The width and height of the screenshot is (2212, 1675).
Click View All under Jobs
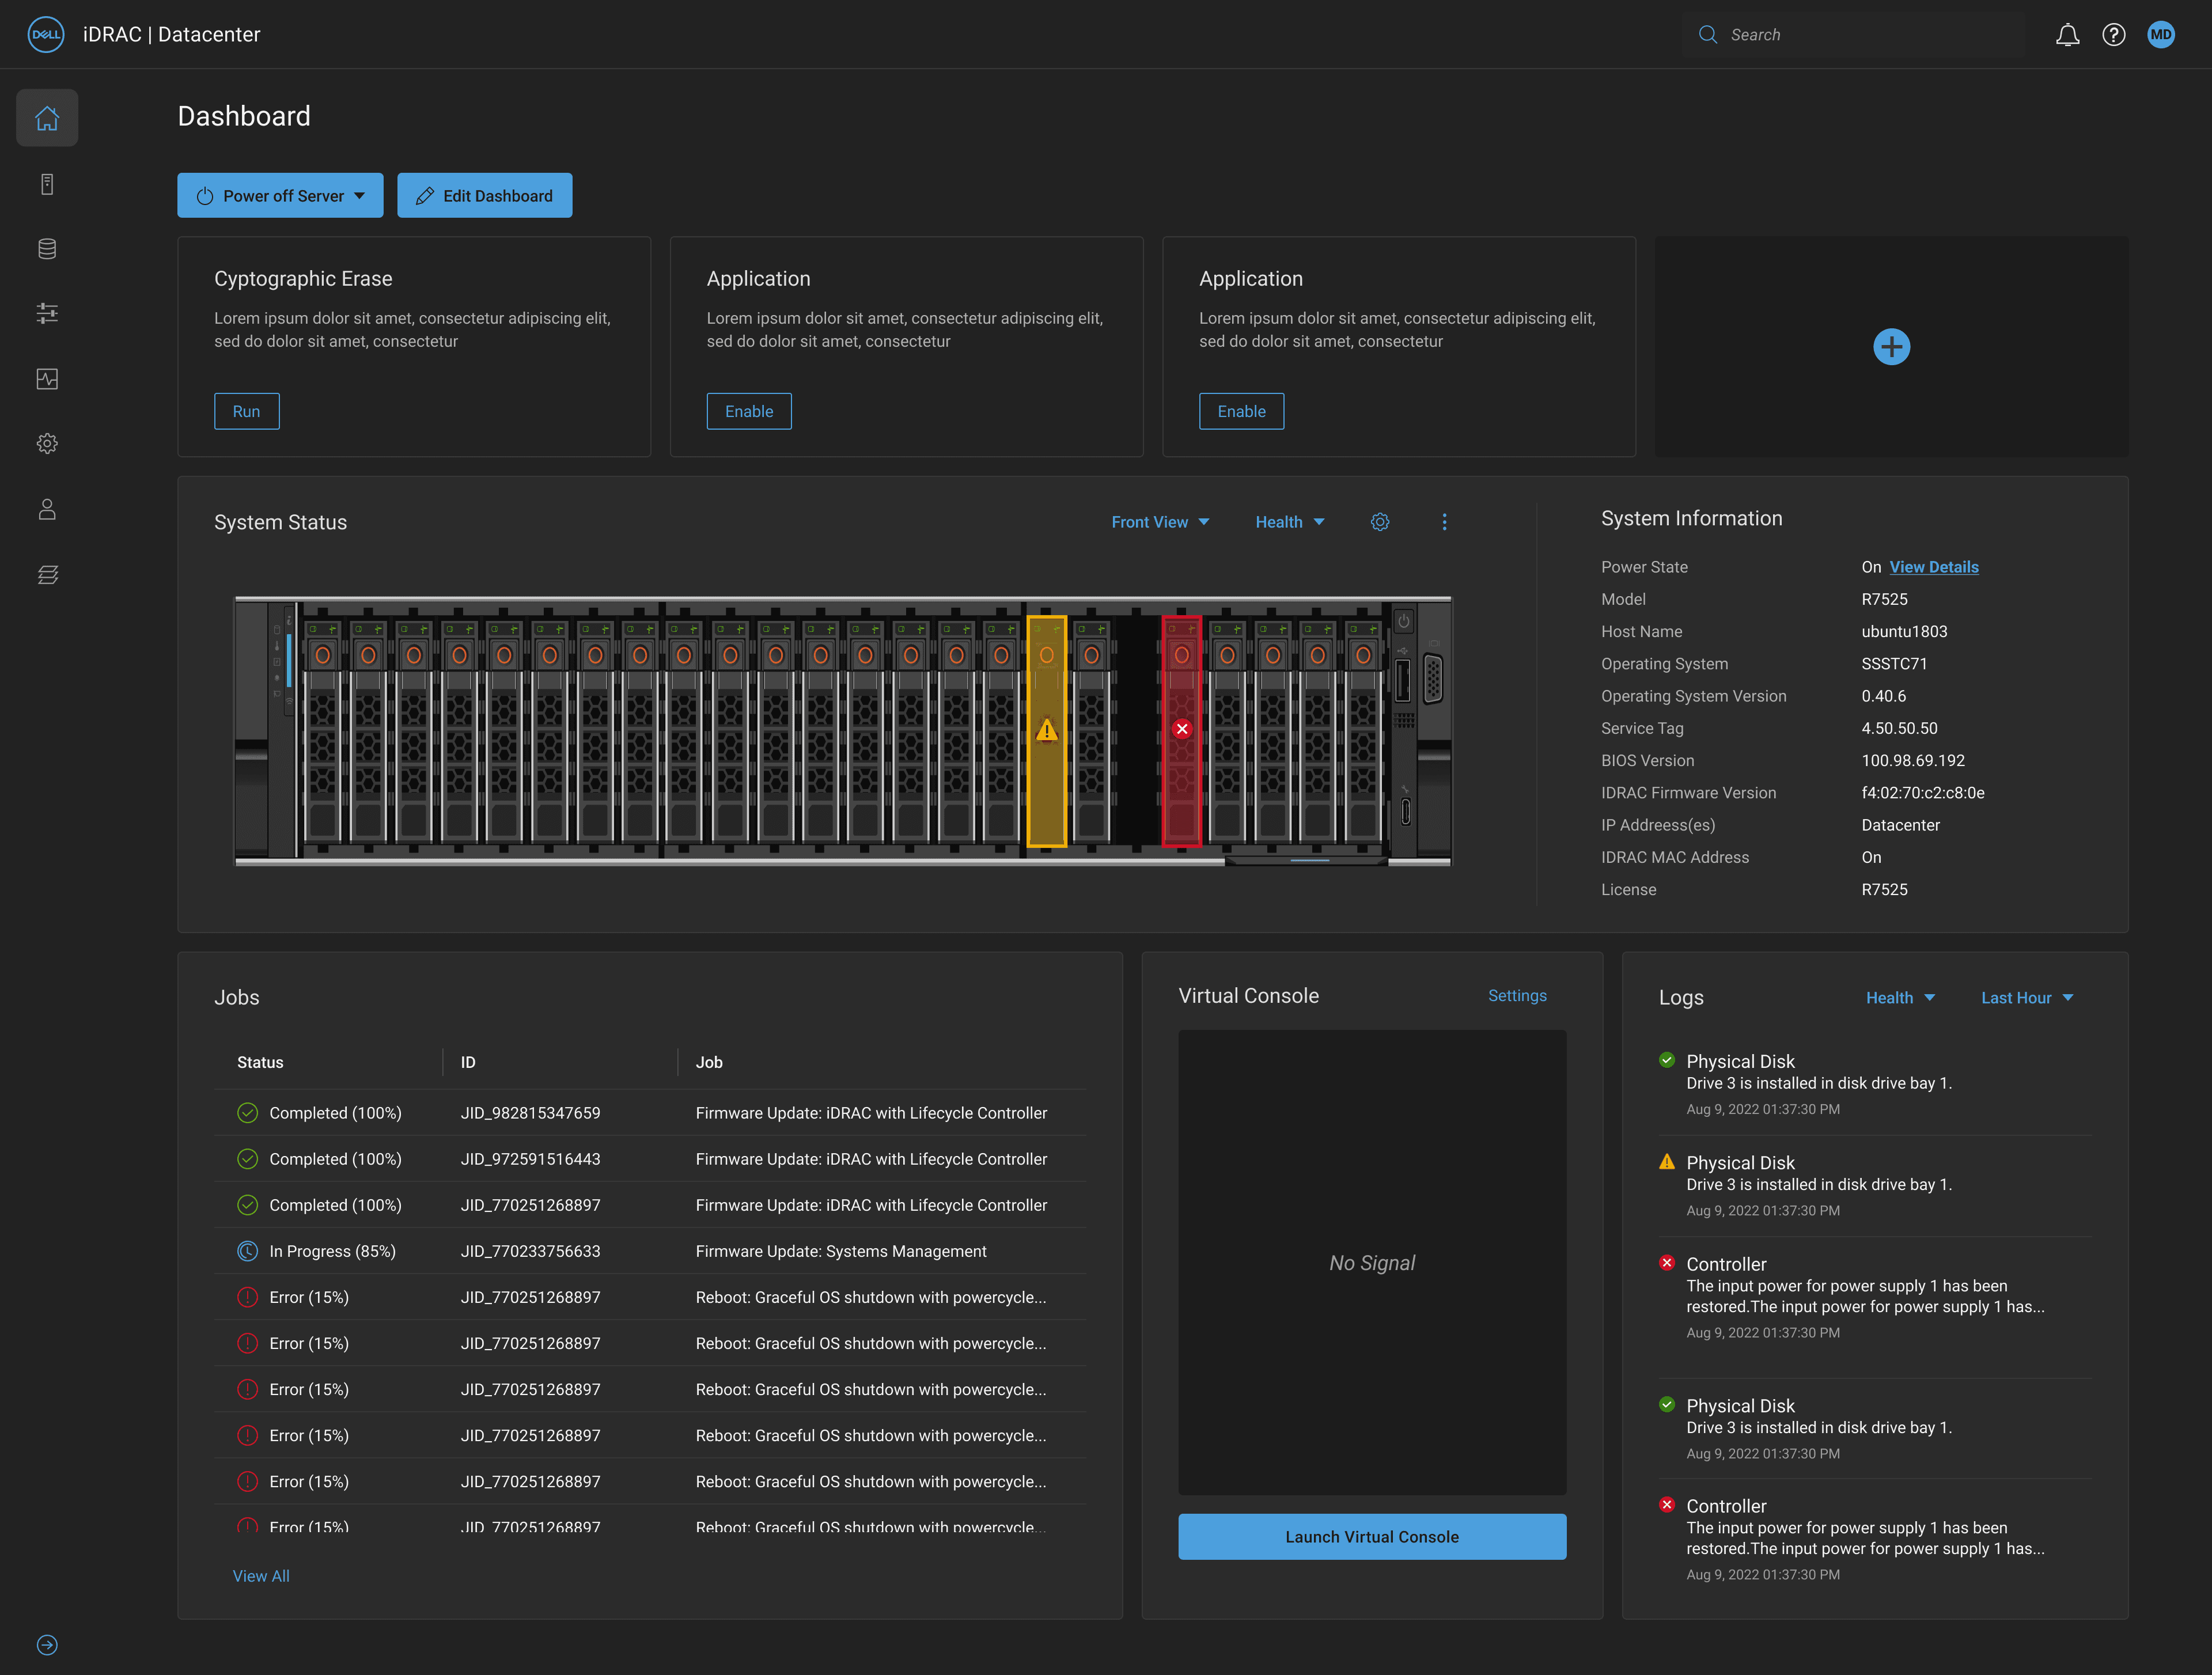tap(261, 1576)
